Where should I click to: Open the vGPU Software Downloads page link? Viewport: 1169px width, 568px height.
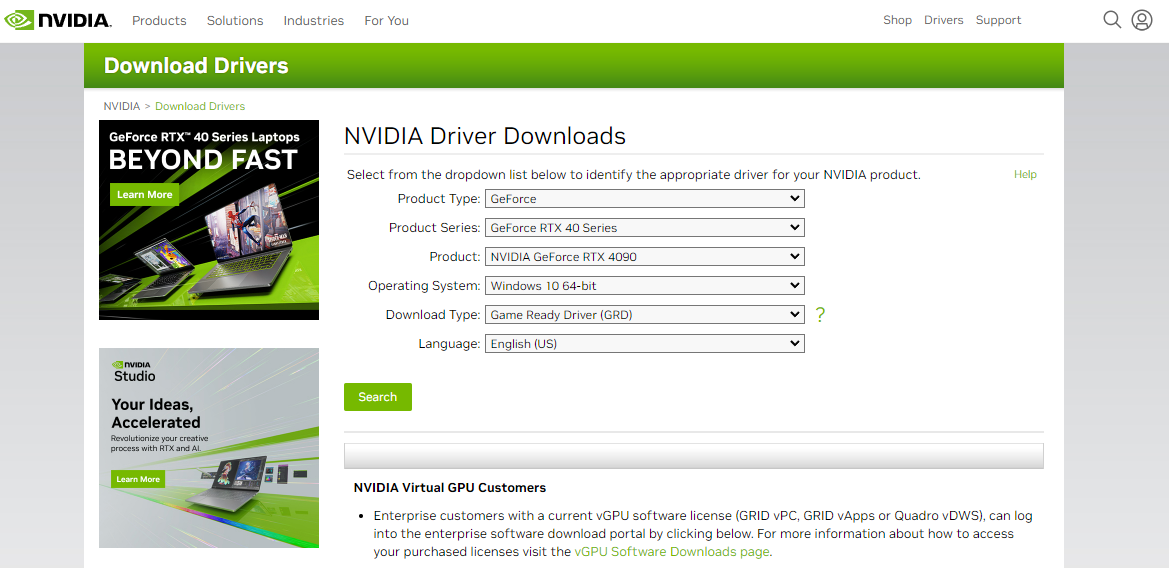pyautogui.click(x=671, y=552)
